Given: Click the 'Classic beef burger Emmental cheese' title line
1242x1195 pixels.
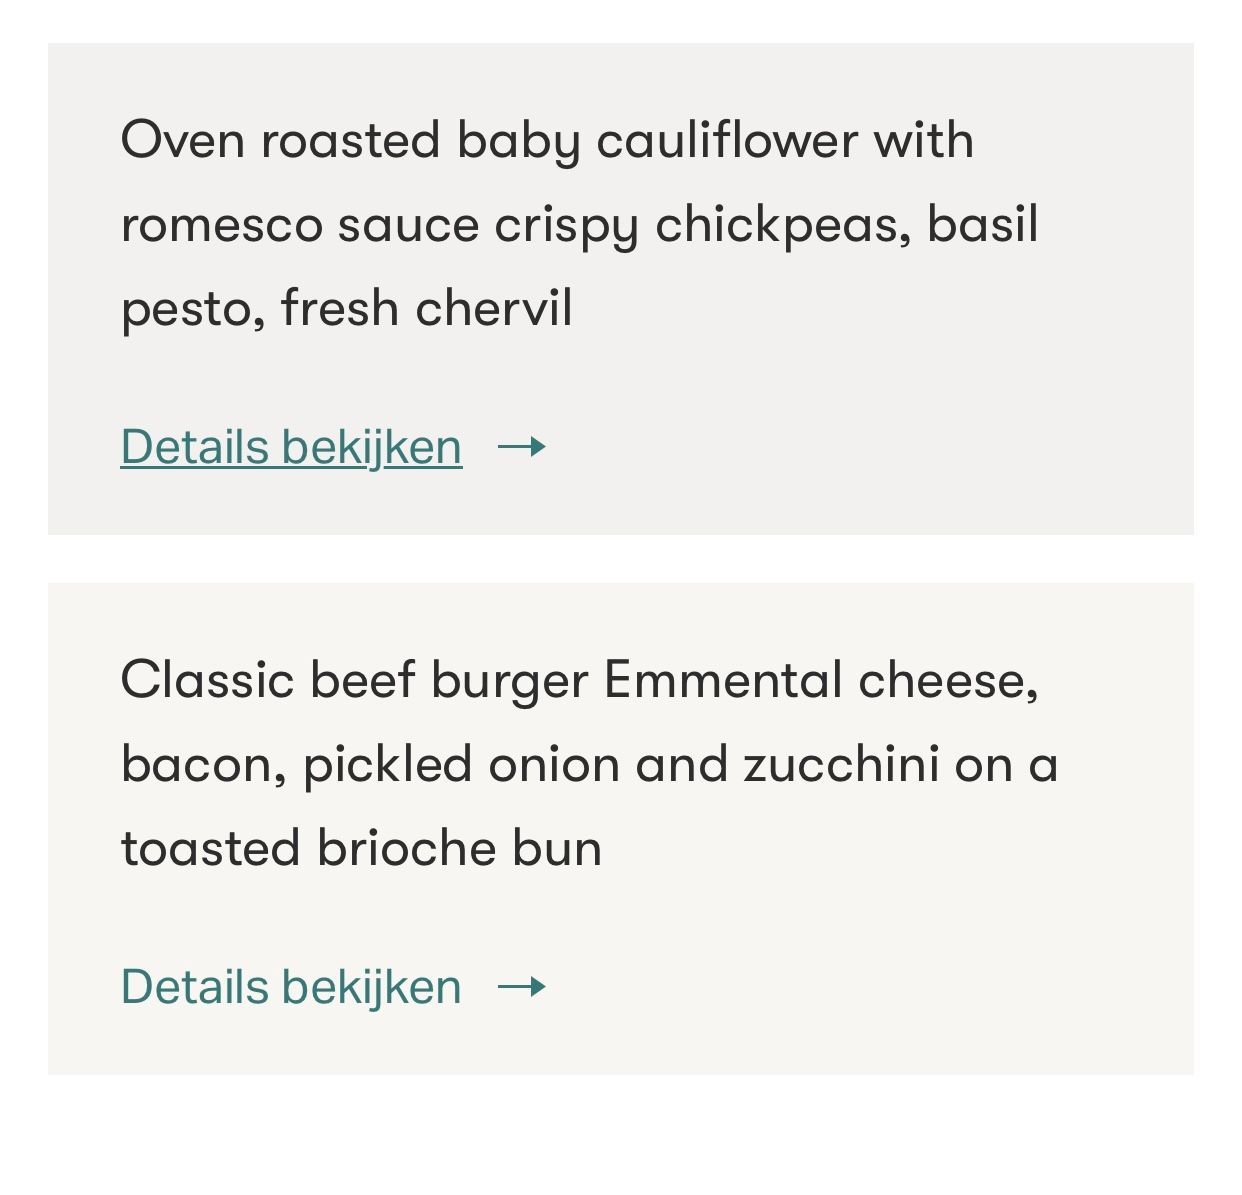Looking at the screenshot, I should click(579, 681).
